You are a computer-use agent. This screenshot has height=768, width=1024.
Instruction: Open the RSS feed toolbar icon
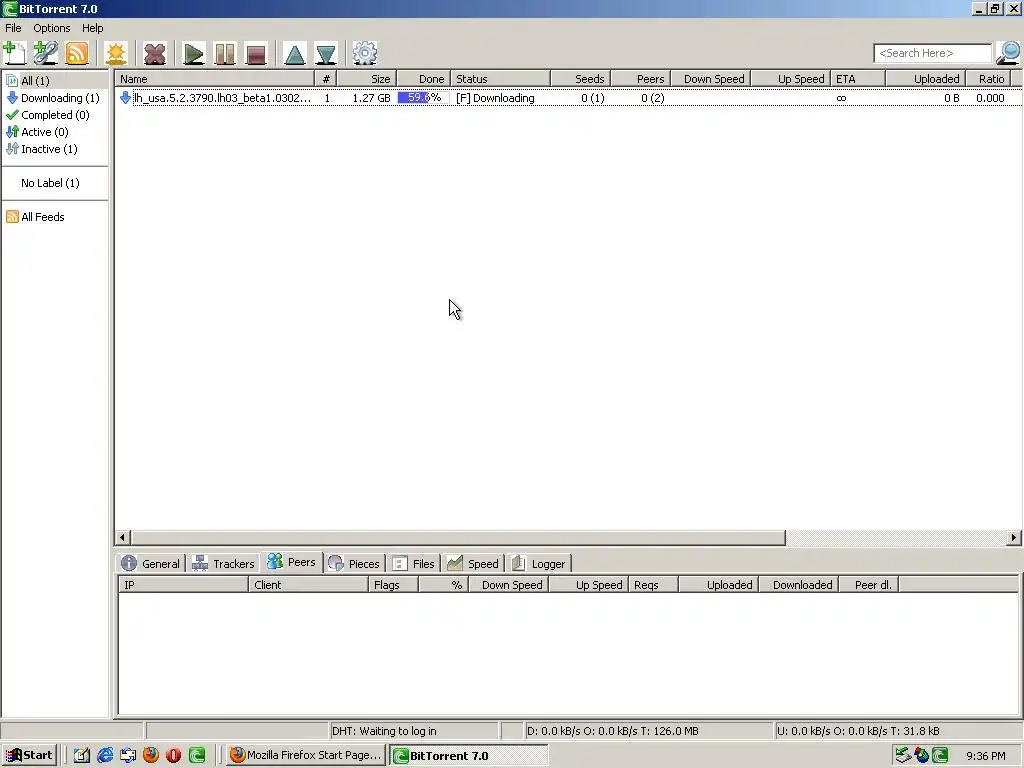76,53
